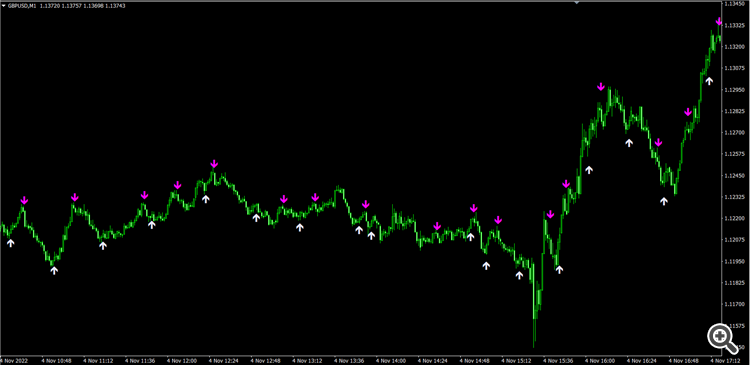750x365 pixels.
Task: Click the 4 Nov 14:24 time label
Action: [433, 361]
